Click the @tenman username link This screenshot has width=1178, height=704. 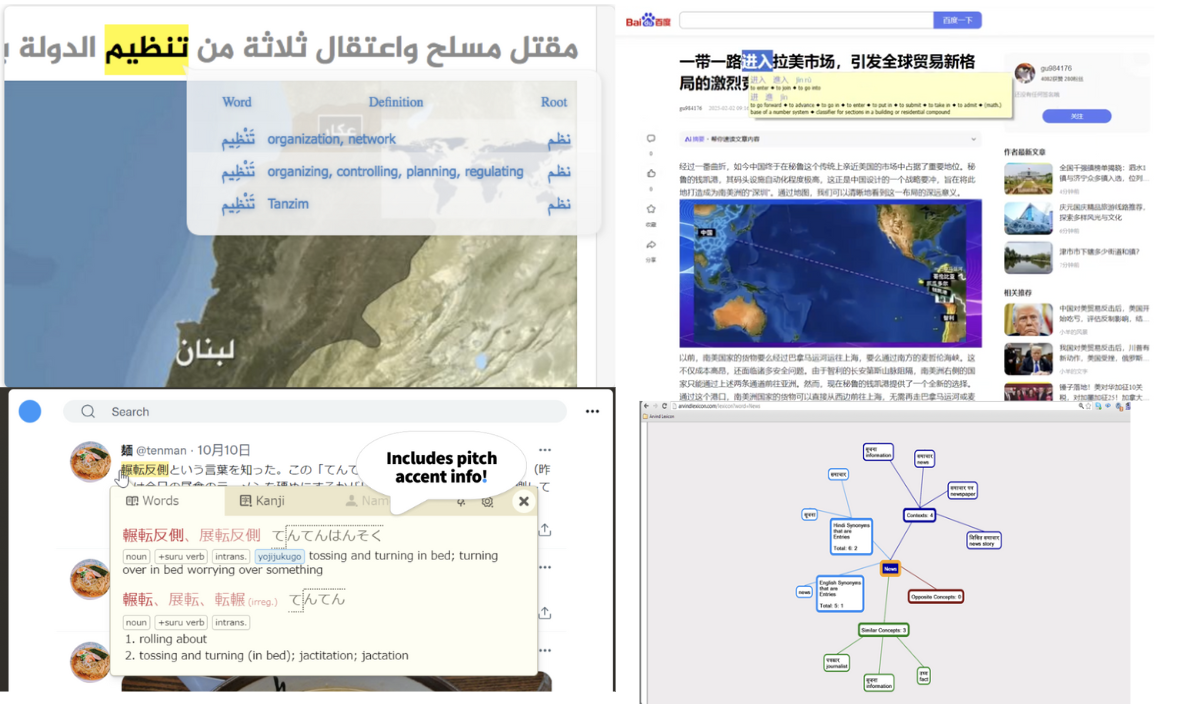(161, 450)
